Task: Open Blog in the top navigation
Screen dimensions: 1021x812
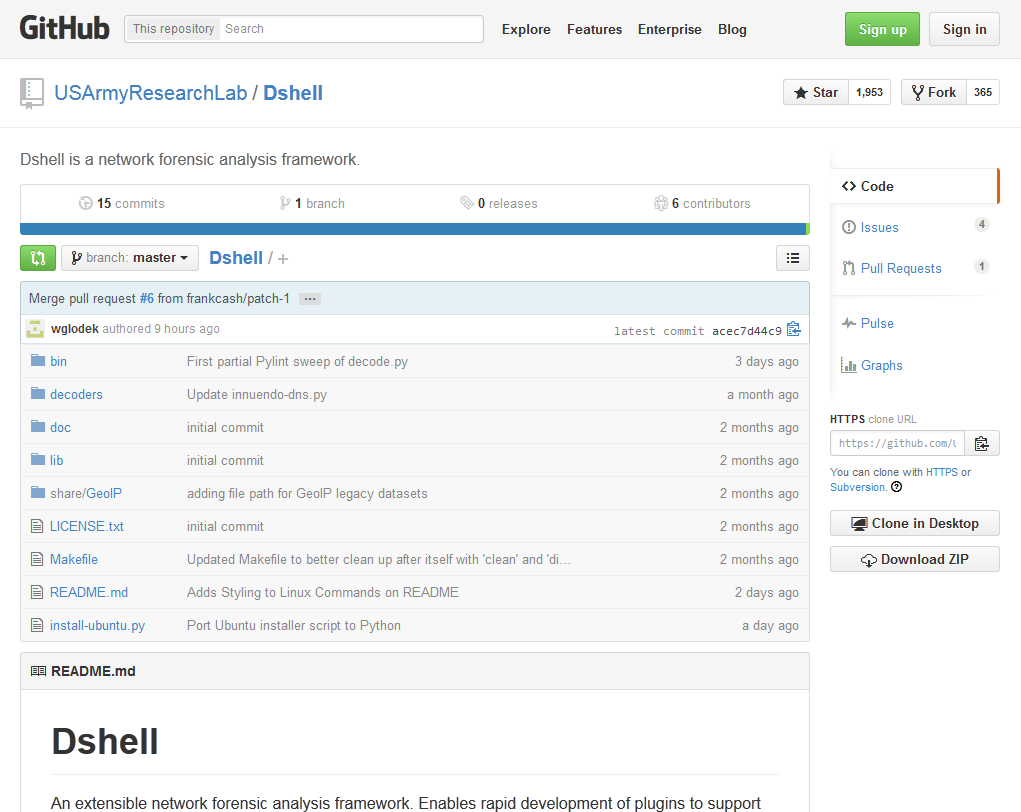Action: [732, 29]
